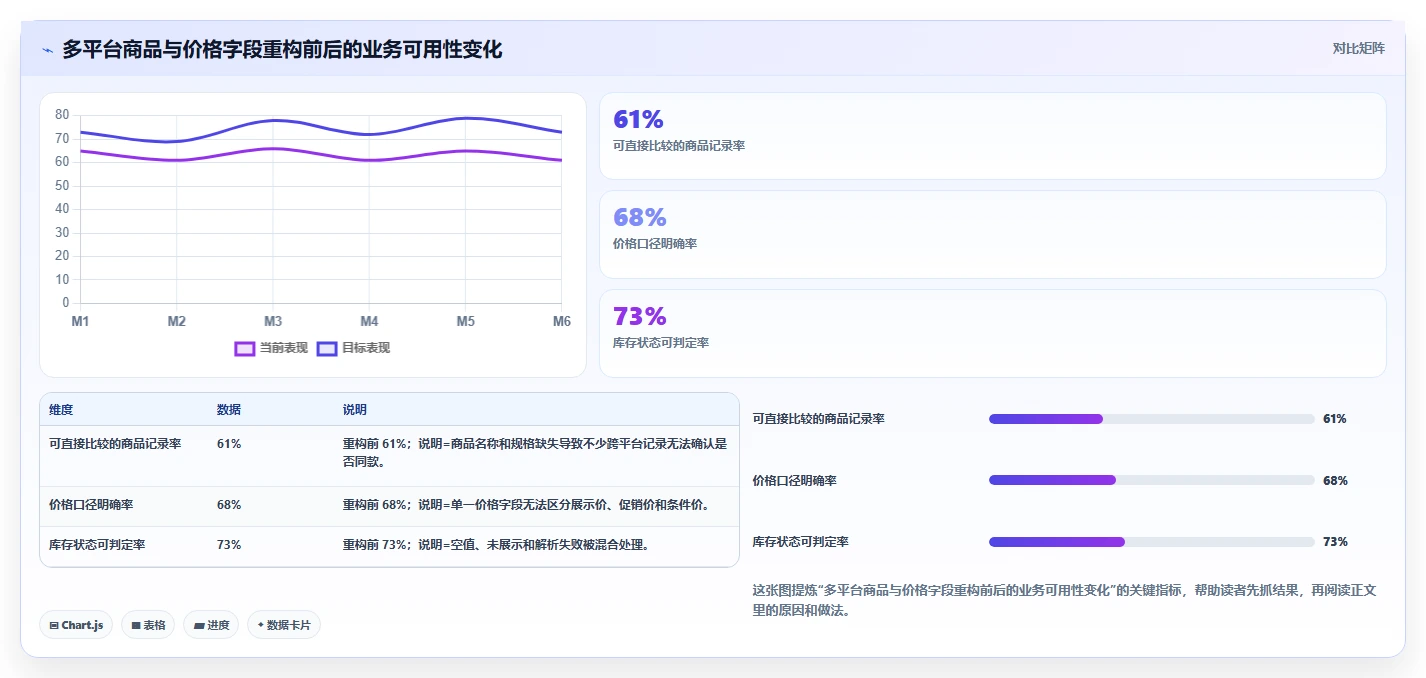Click the 价格口径明确率 progress bar
Viewport: 1426px width, 678px height.
point(1151,480)
